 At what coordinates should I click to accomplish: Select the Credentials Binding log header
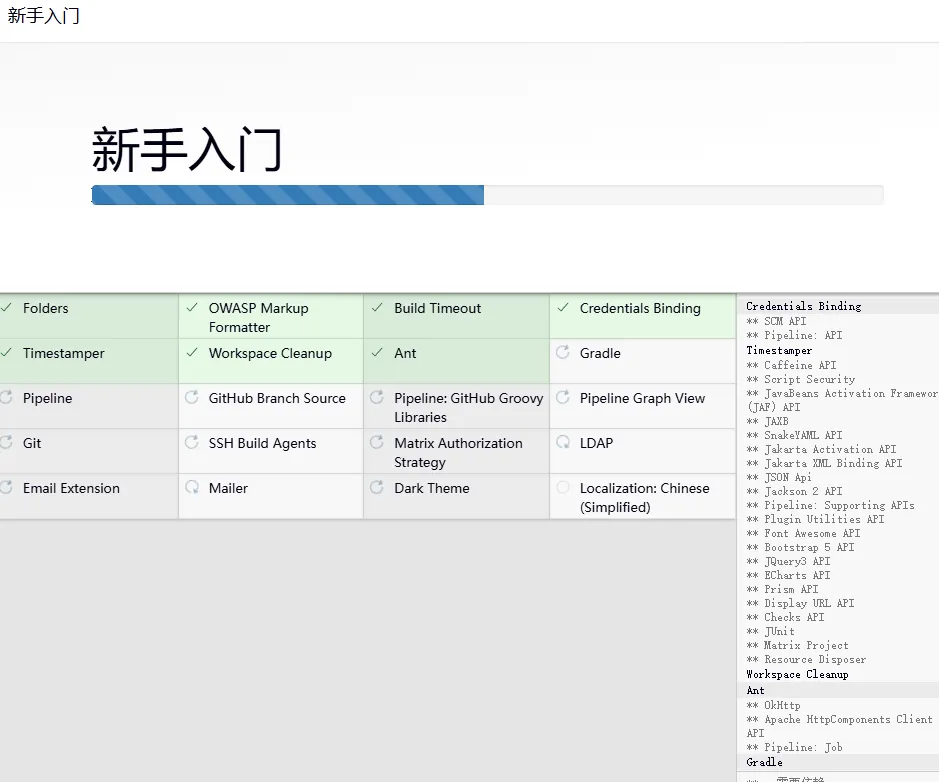[804, 306]
